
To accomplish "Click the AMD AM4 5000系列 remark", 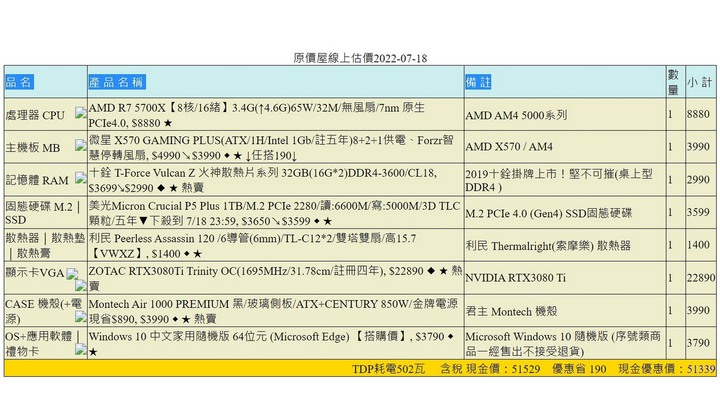I will [516, 115].
